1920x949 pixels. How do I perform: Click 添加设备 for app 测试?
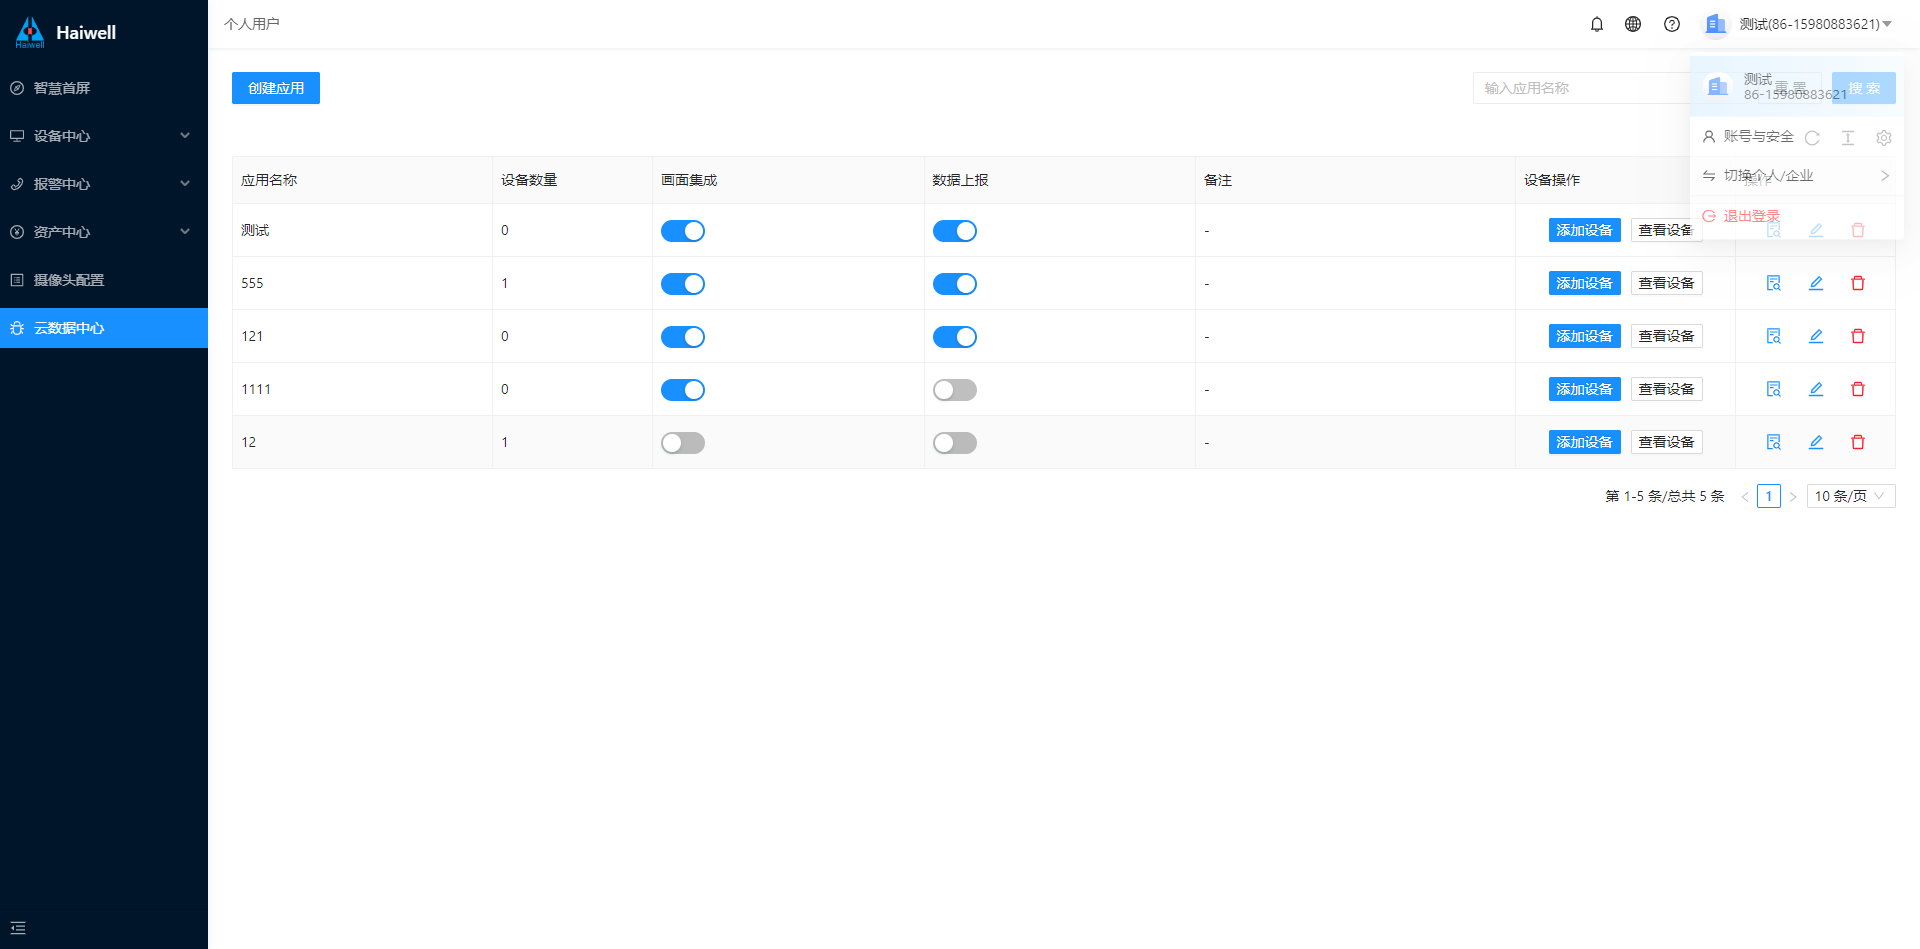(1585, 230)
